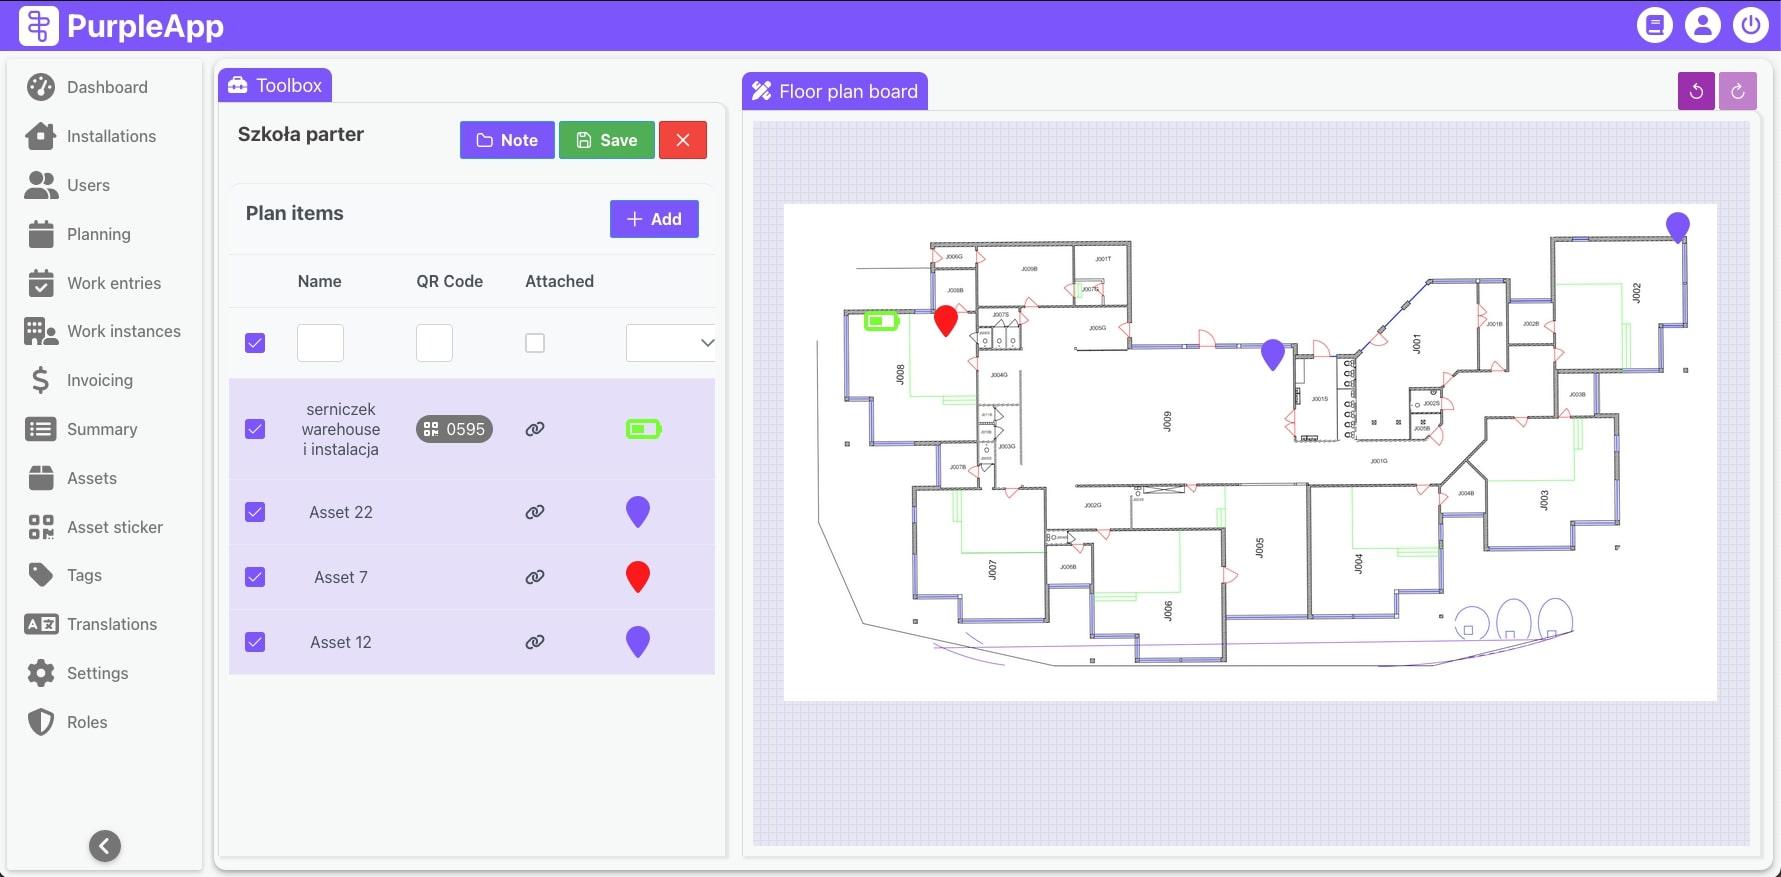This screenshot has height=877, width=1781.
Task: Uncheck the select-all checkbox in filter row
Action: (255, 343)
